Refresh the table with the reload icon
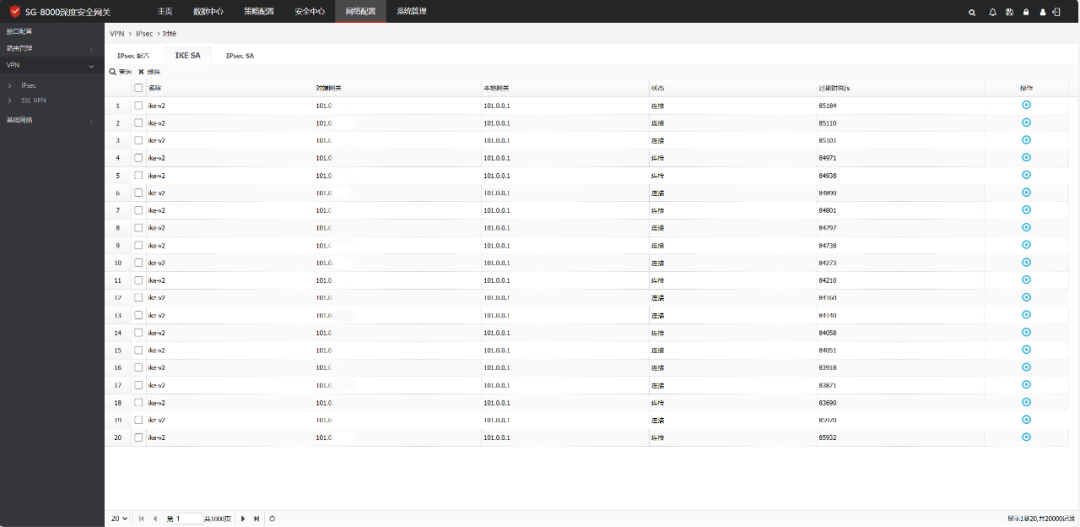The image size is (1080, 527). [x=272, y=518]
